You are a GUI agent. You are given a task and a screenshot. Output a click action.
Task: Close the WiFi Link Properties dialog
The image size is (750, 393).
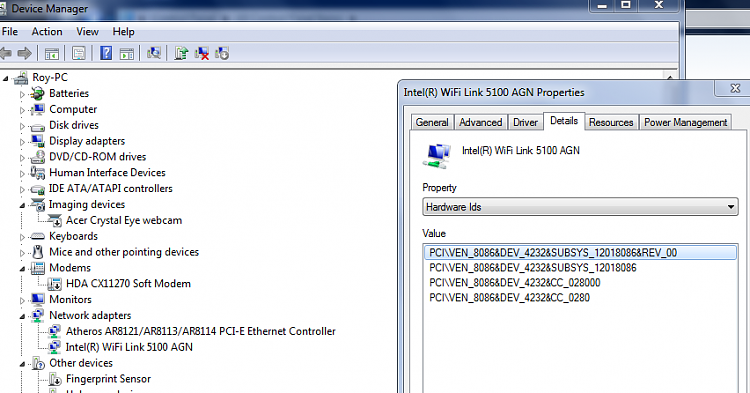point(735,88)
